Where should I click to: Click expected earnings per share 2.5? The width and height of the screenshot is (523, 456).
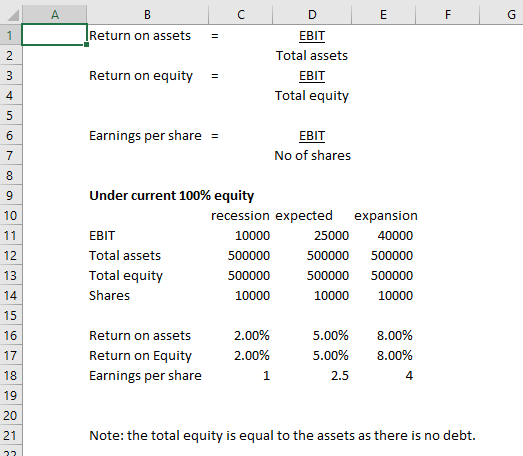[x=340, y=376]
